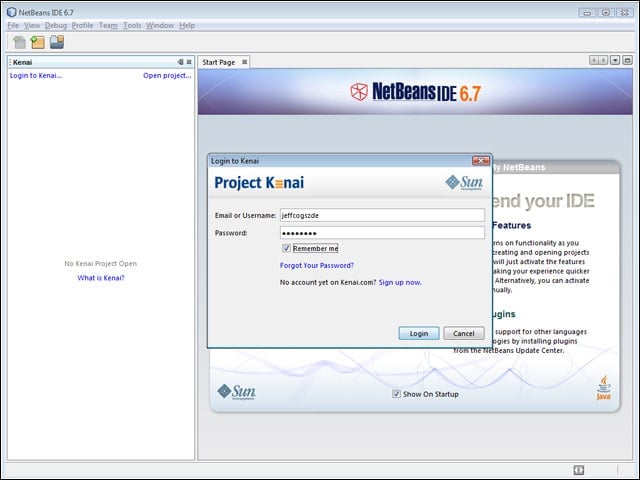
Task: Open the documents list dropdown arrow
Action: (615, 60)
